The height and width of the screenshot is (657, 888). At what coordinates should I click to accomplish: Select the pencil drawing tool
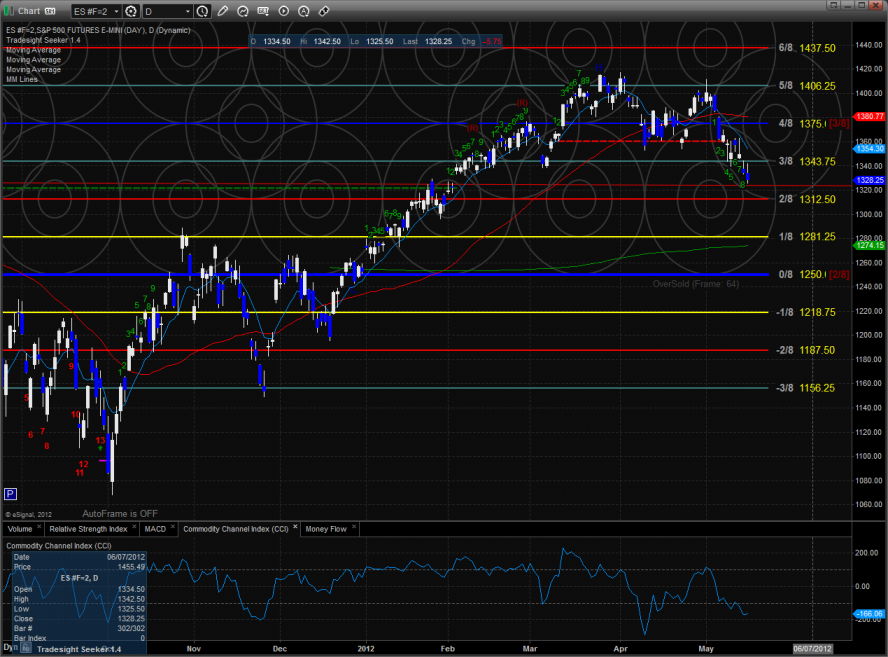tap(222, 12)
